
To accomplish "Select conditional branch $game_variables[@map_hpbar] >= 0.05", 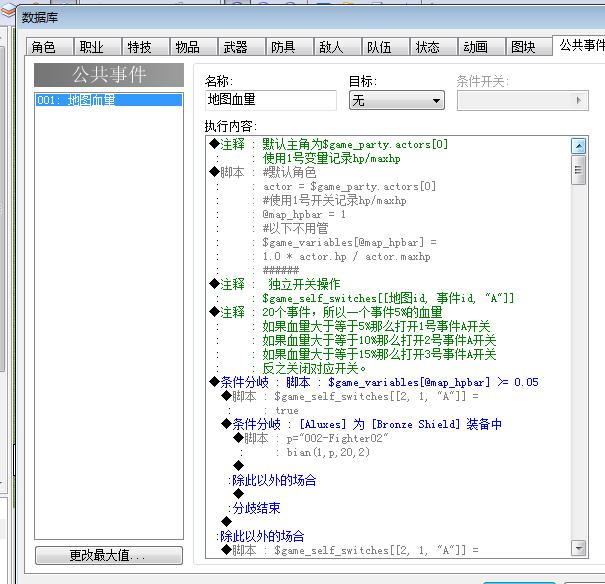I will click(x=433, y=382).
